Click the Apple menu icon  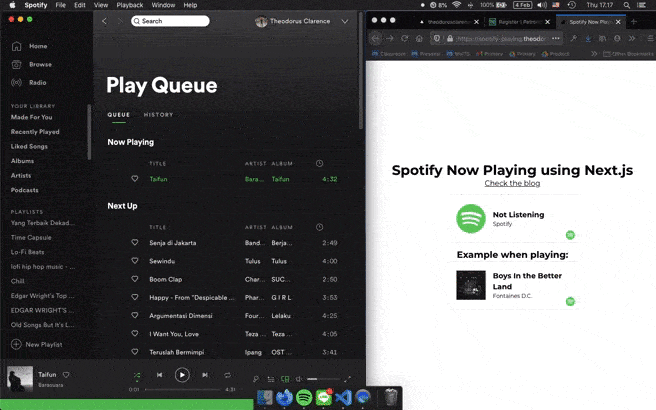point(12,5)
